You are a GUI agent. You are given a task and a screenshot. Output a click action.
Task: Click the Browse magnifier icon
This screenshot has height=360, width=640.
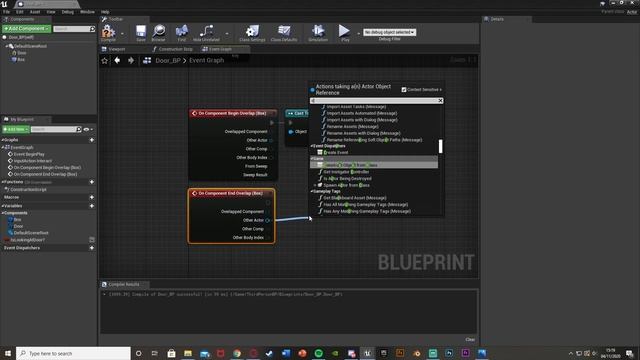tap(159, 31)
